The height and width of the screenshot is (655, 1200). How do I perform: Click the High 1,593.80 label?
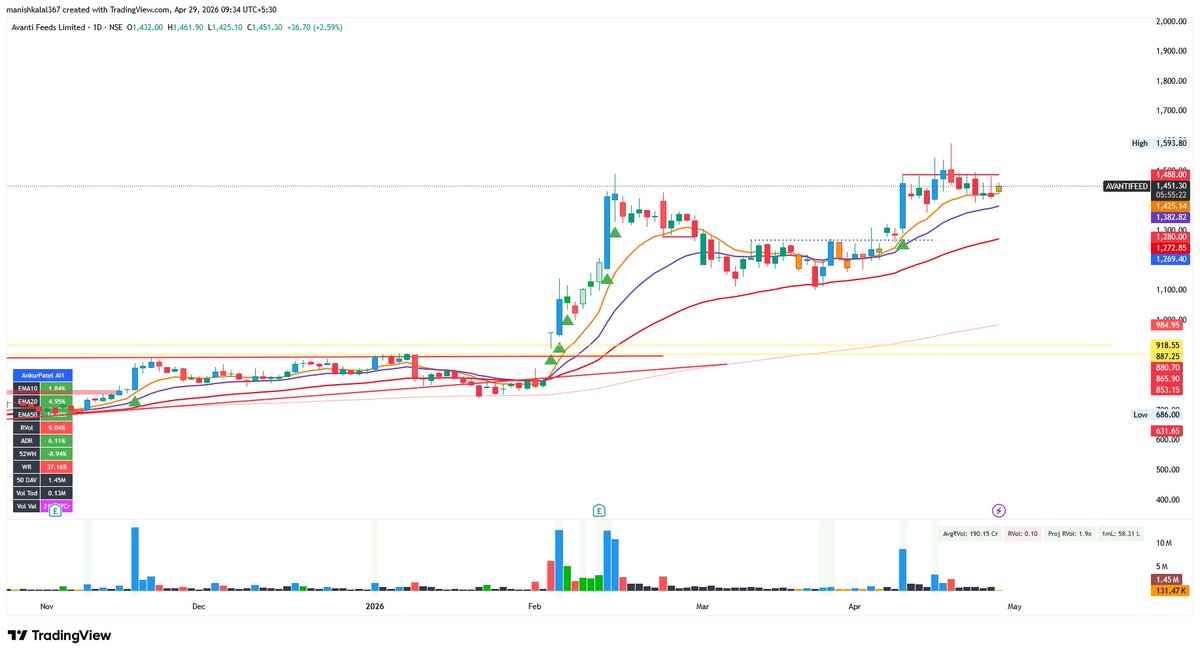[x=1160, y=143]
